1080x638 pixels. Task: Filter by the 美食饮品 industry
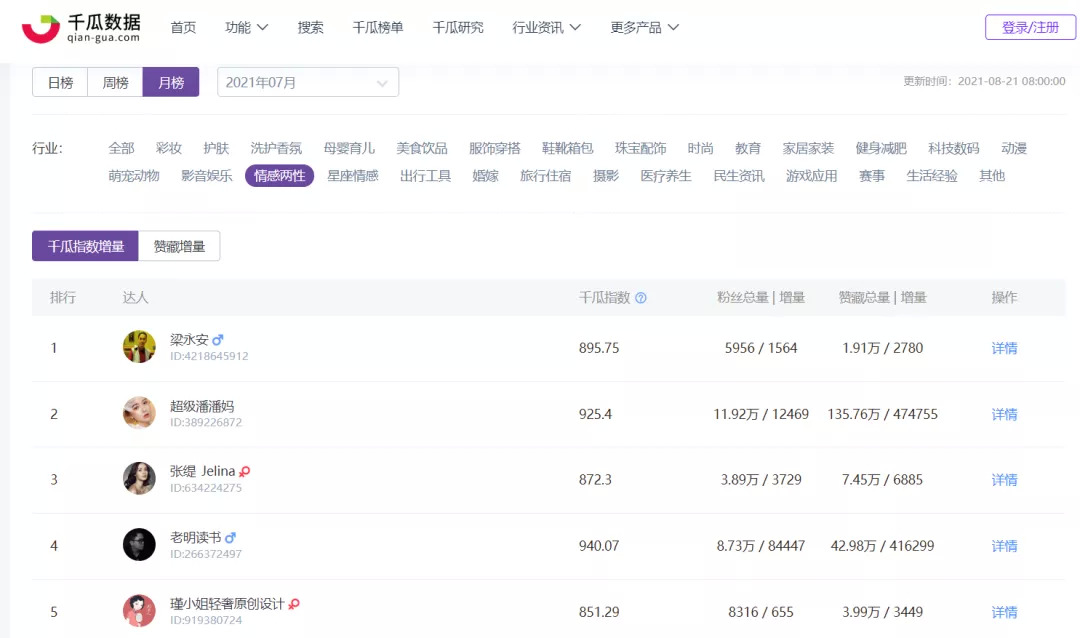point(422,148)
